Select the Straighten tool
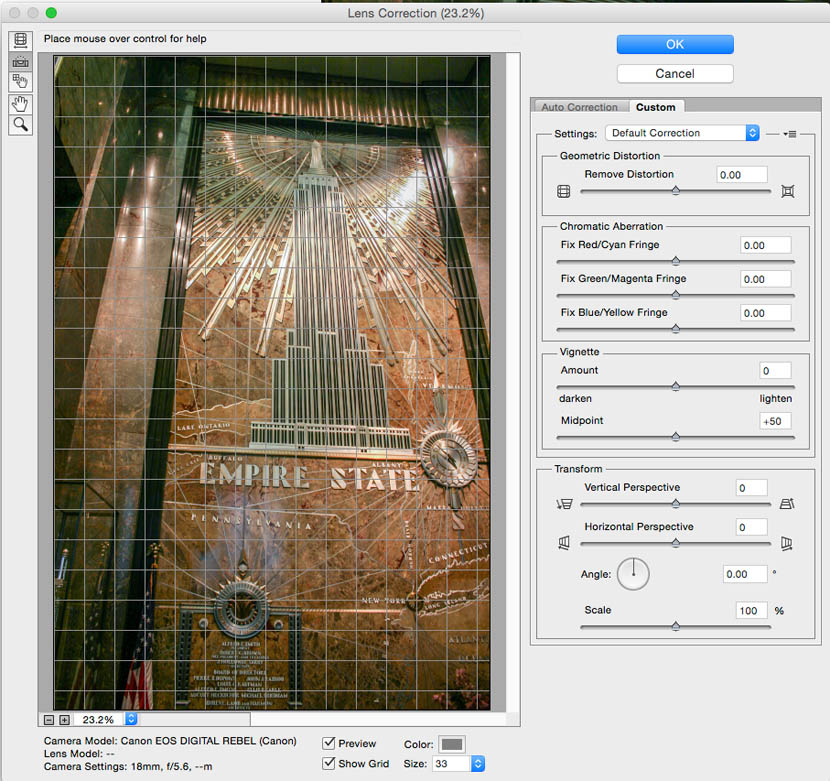This screenshot has width=830, height=781. point(20,62)
